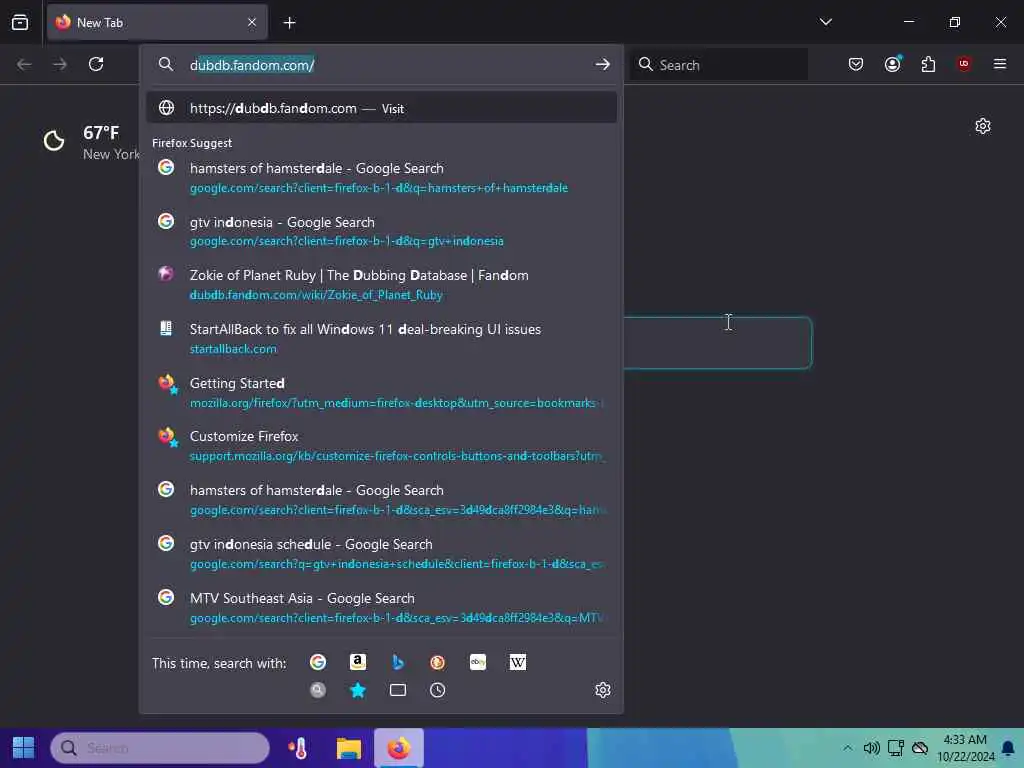Reload the current page
The image size is (1024, 768).
point(96,64)
